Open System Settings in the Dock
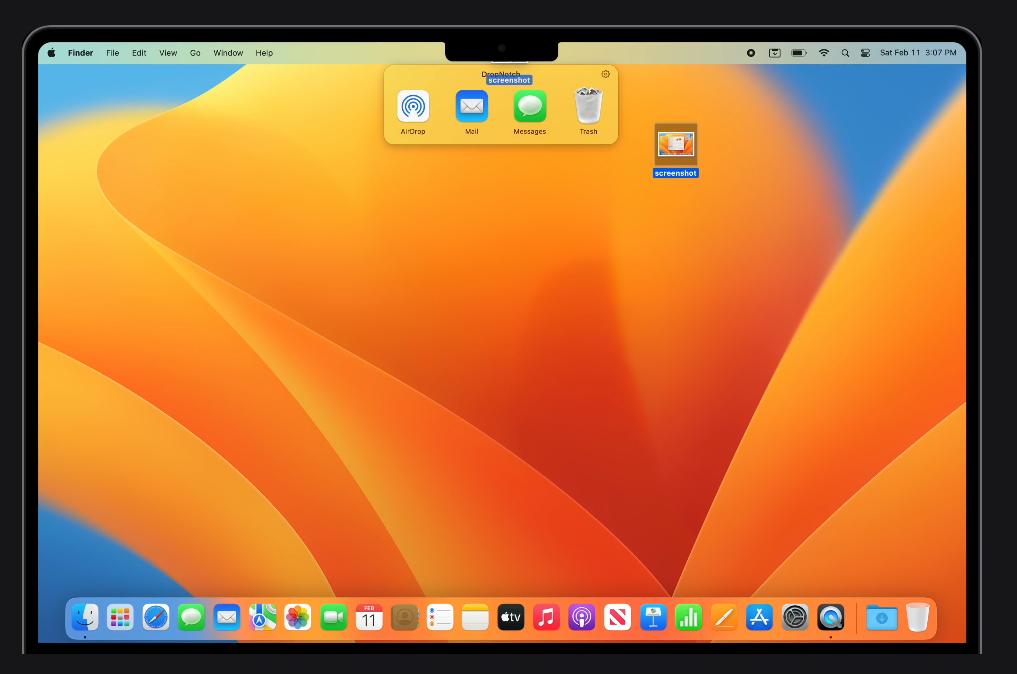Viewport: 1017px width, 674px height. point(794,618)
